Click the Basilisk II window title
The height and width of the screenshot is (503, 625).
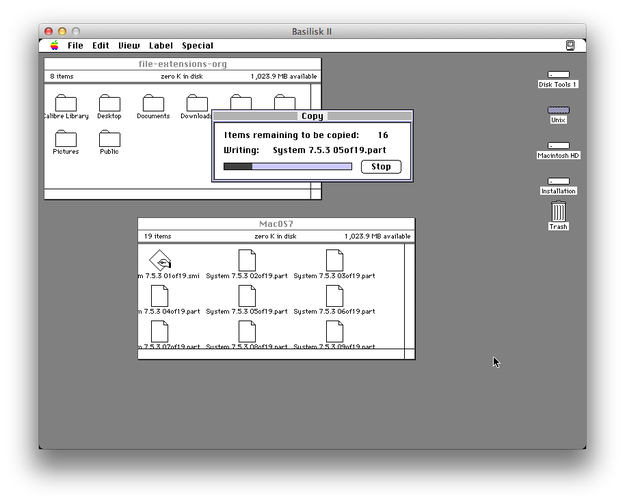click(312, 31)
